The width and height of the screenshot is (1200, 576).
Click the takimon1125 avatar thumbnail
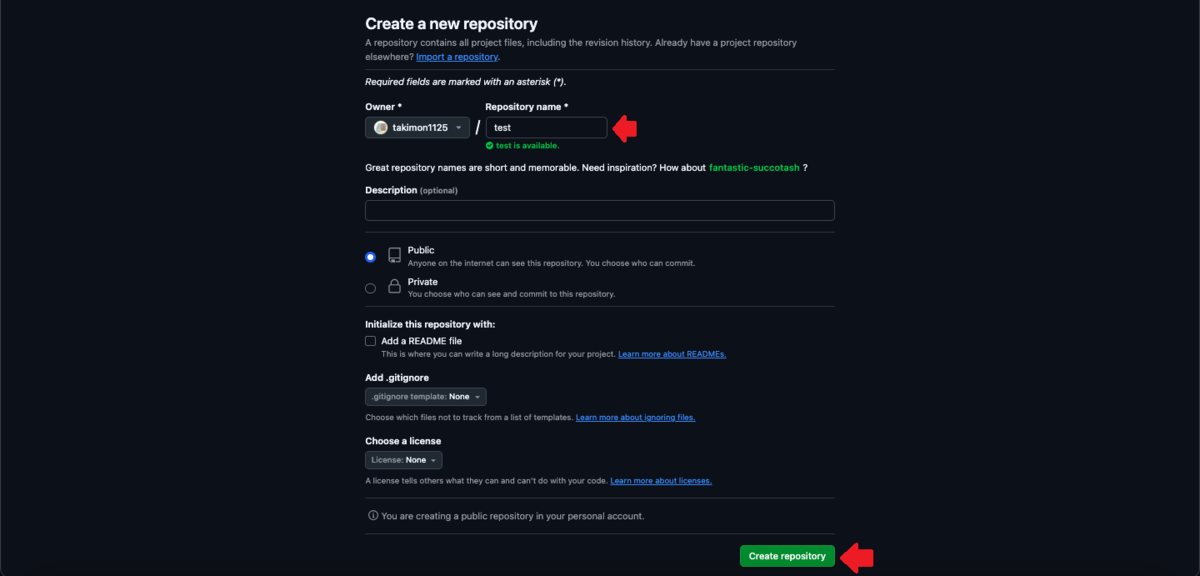coord(381,127)
